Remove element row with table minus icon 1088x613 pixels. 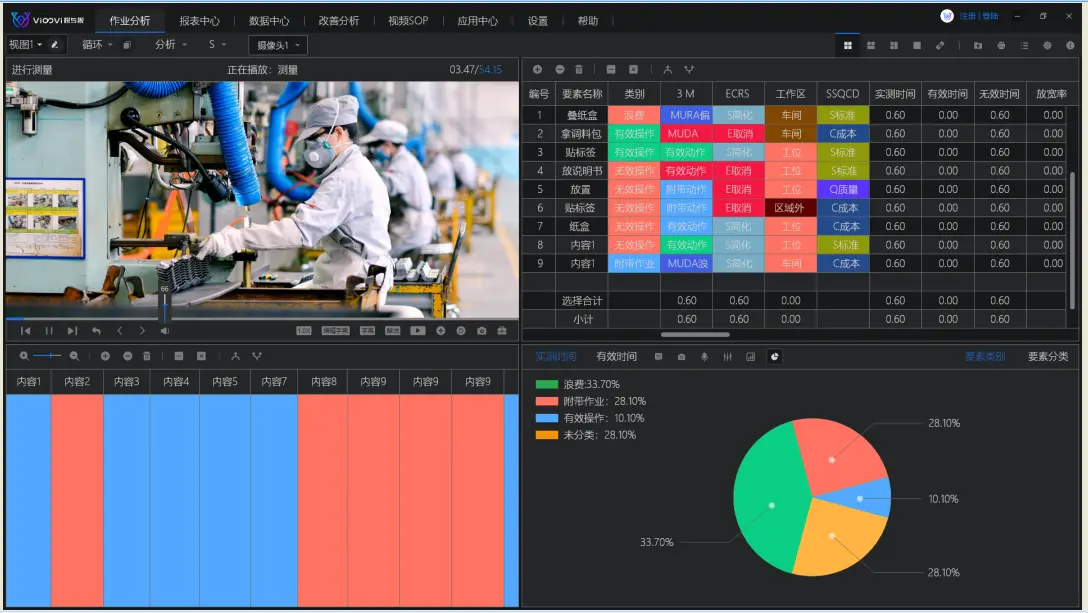pos(559,69)
